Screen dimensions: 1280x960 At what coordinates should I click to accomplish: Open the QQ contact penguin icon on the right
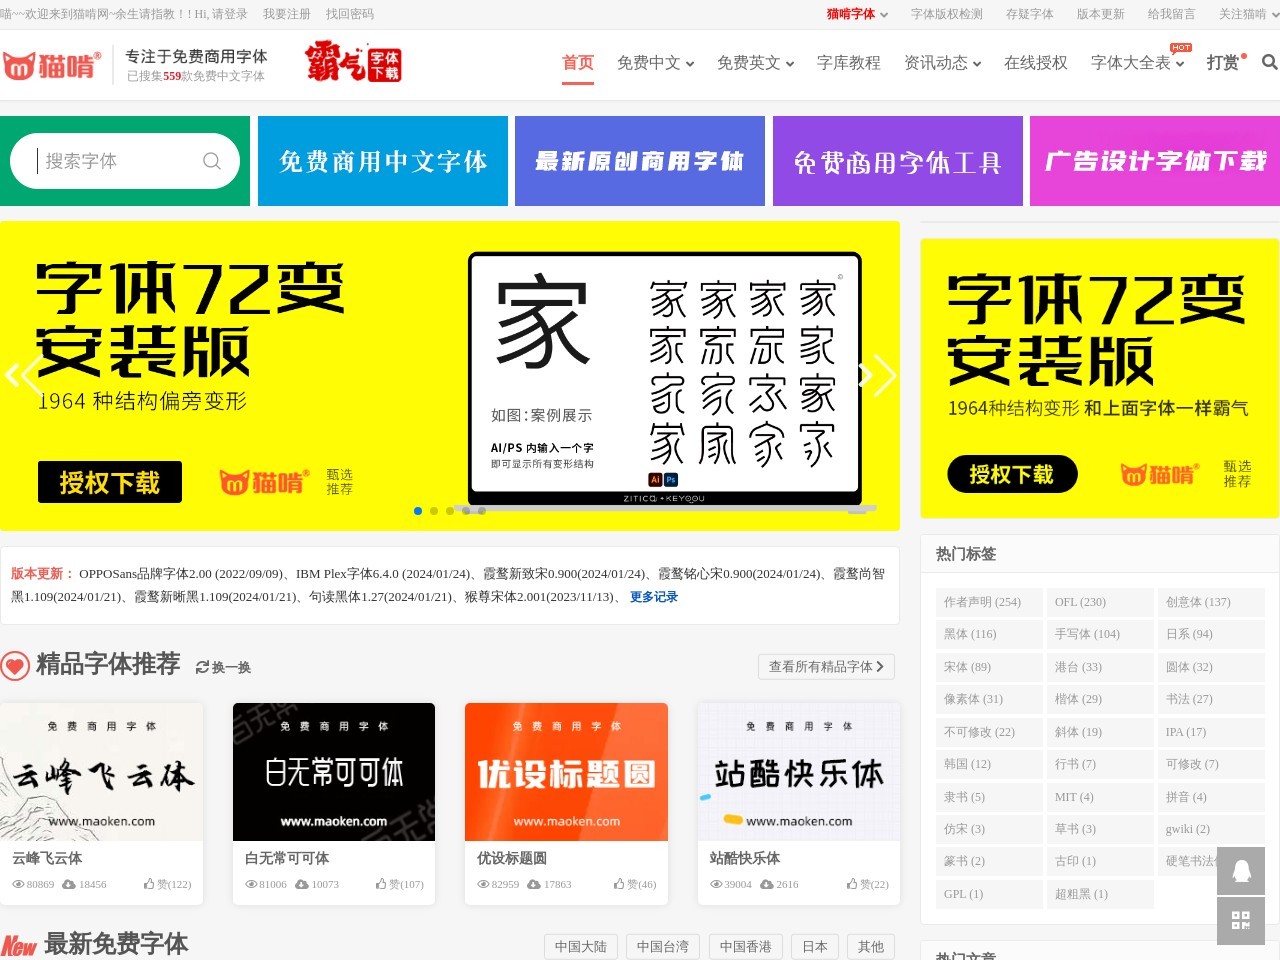1240,871
